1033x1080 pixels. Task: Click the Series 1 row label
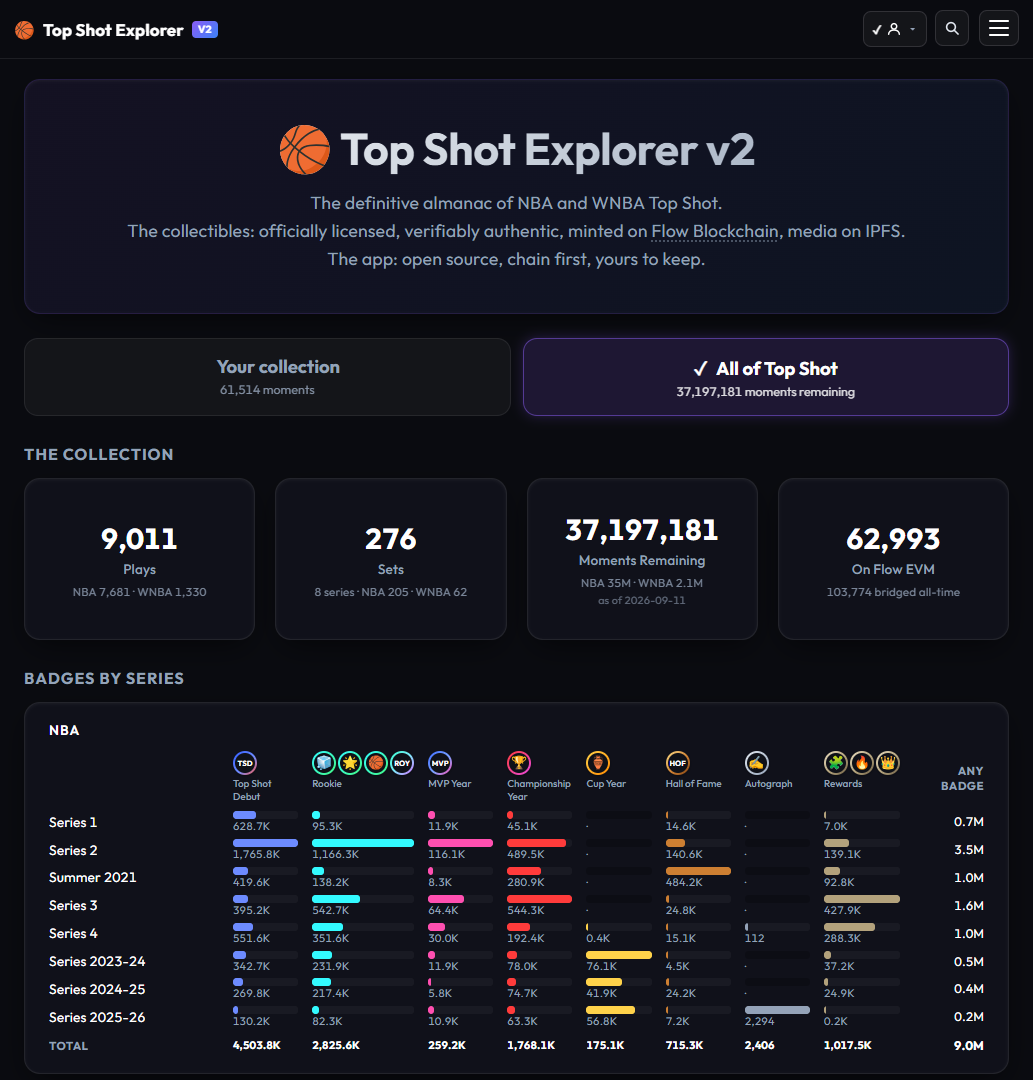[73, 822]
